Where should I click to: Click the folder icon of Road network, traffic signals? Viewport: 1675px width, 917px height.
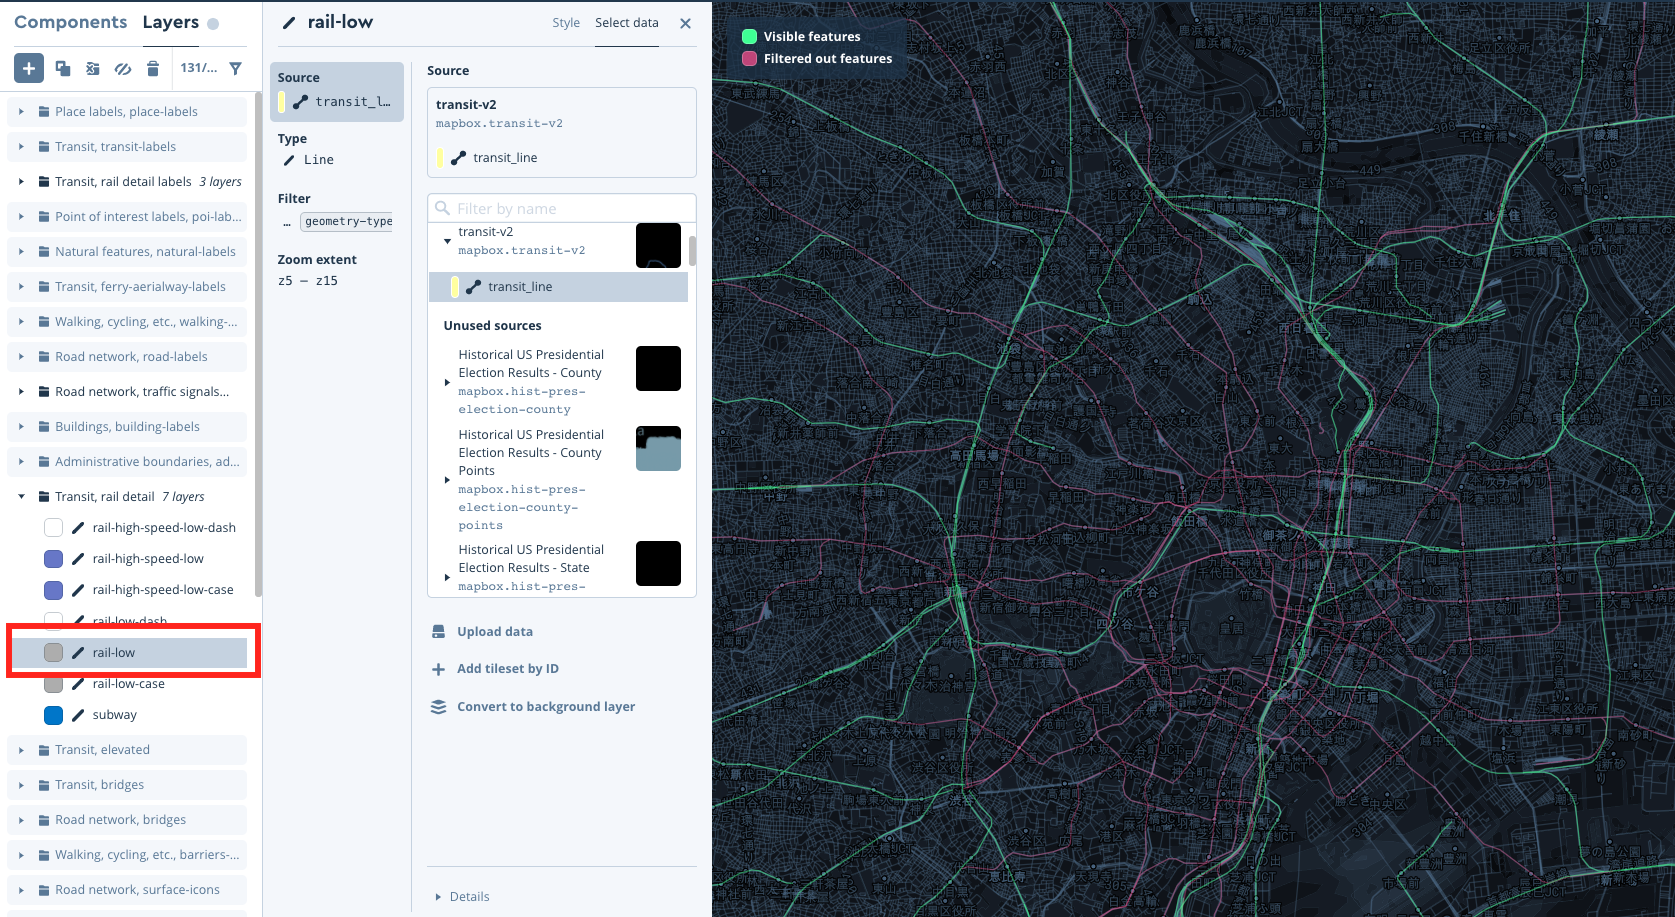pos(44,392)
